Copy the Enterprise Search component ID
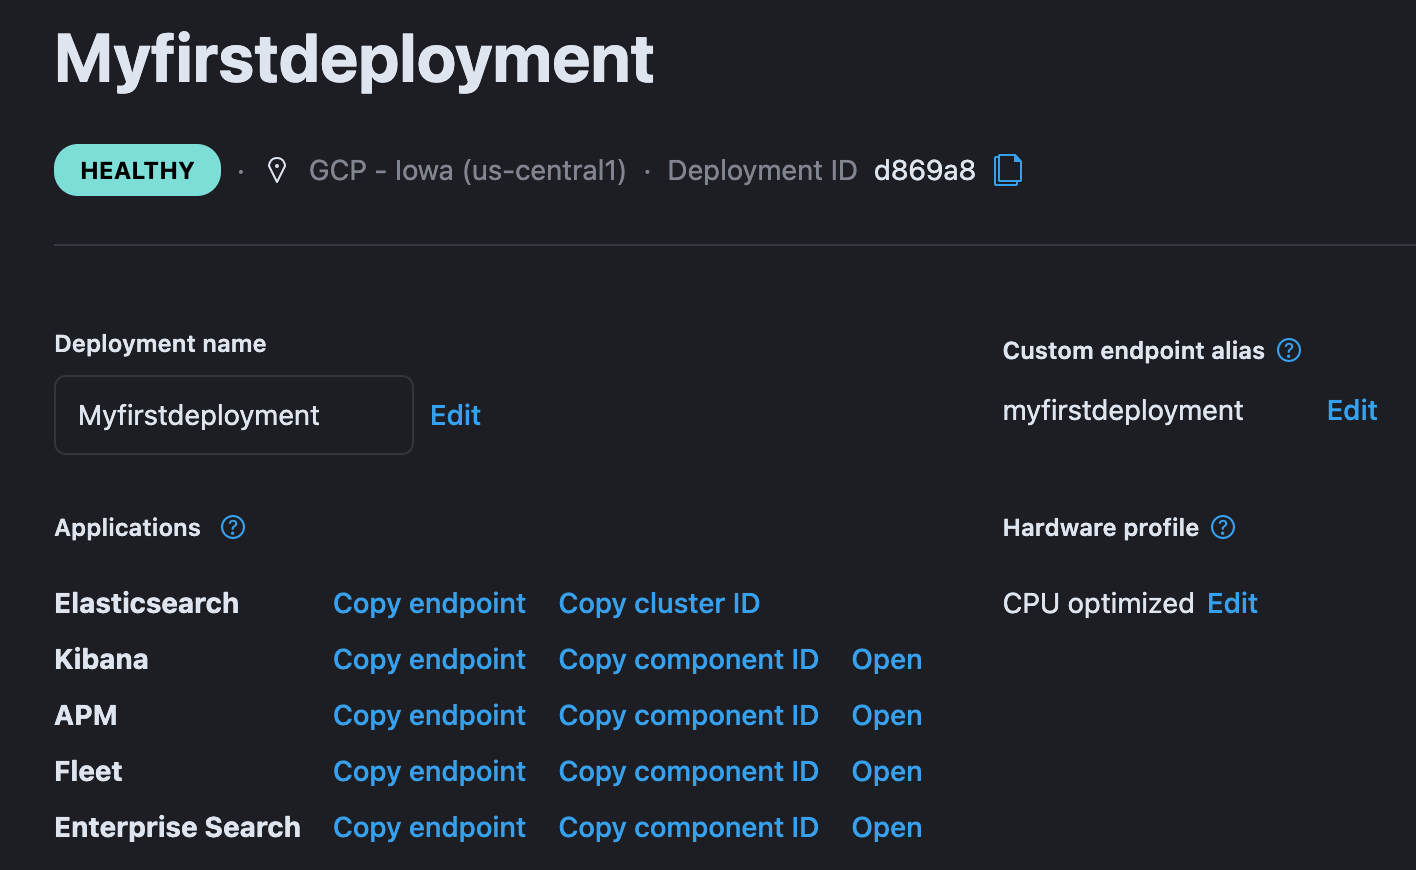Viewport: 1416px width, 870px height. 688,827
